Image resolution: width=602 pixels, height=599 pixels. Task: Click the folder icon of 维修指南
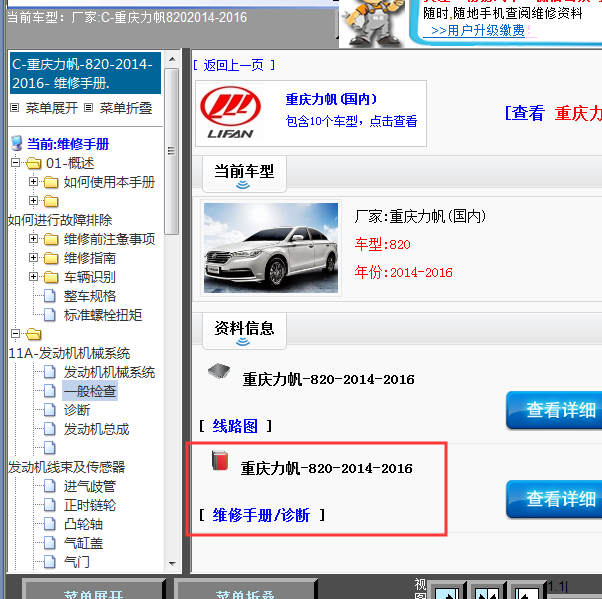click(x=51, y=258)
